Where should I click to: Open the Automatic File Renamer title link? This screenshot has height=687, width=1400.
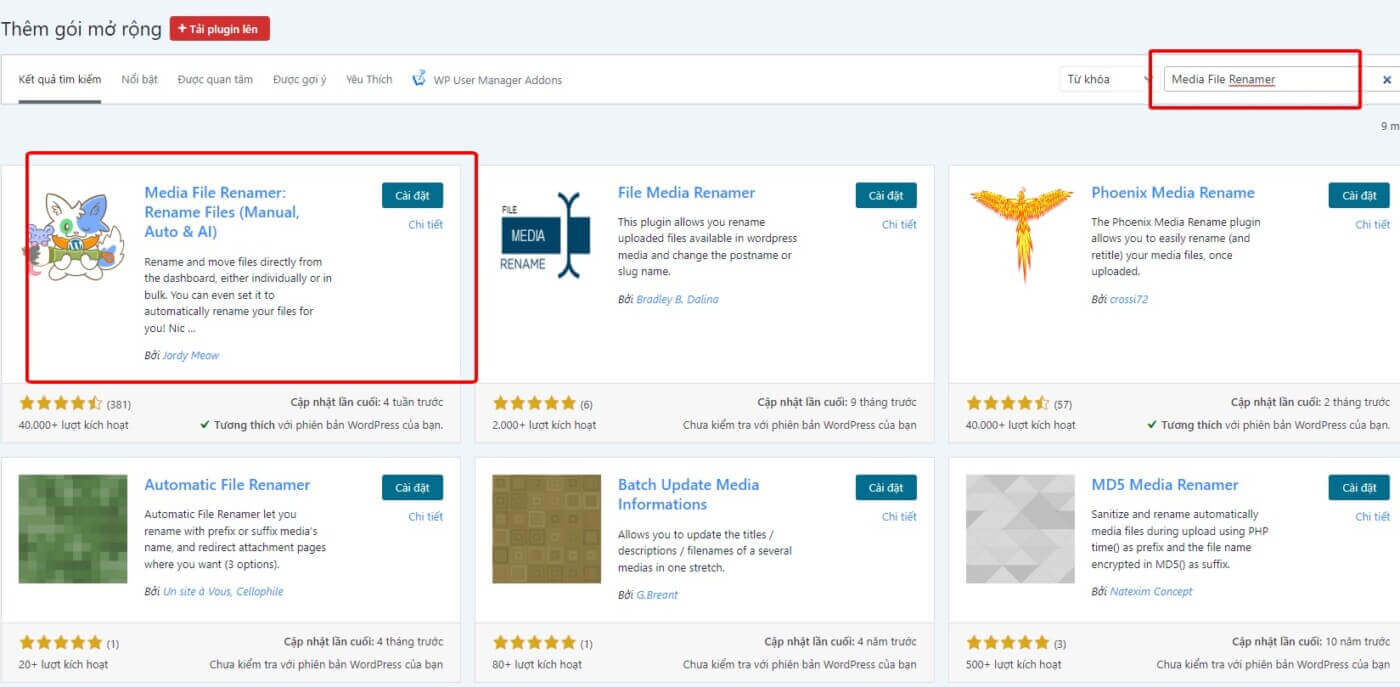[x=227, y=485]
